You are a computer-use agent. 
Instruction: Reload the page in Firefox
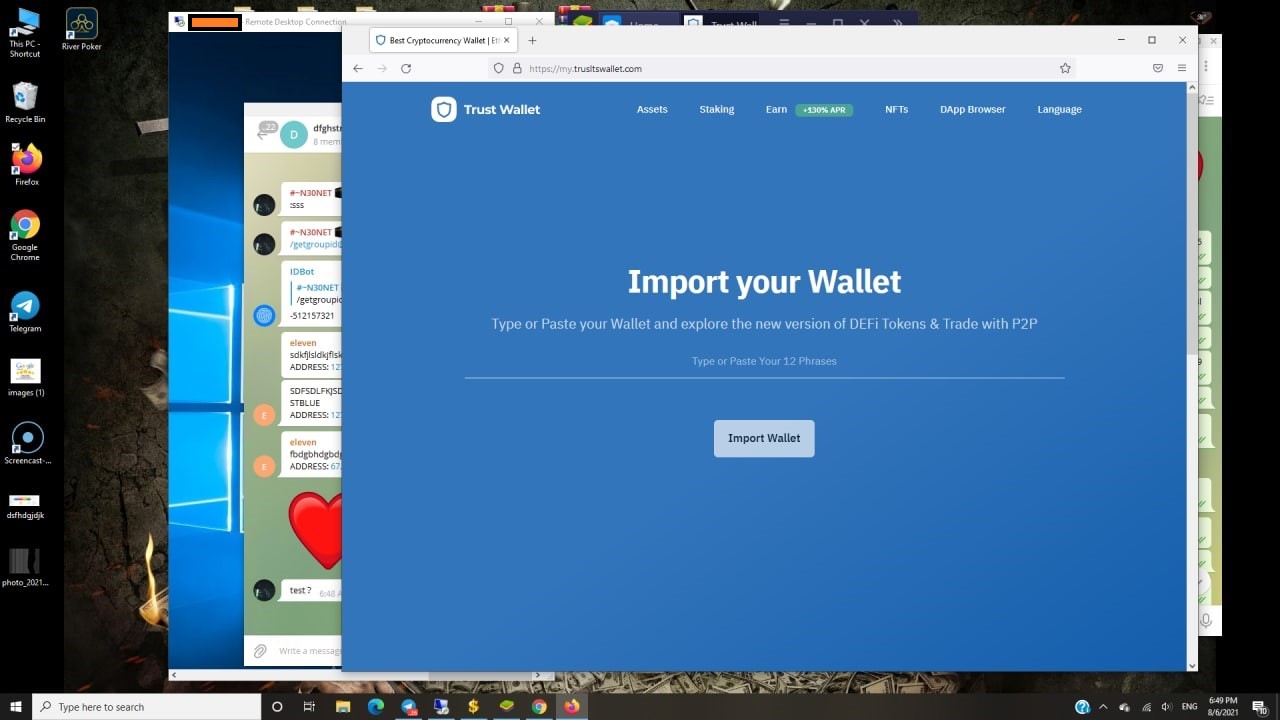(406, 68)
